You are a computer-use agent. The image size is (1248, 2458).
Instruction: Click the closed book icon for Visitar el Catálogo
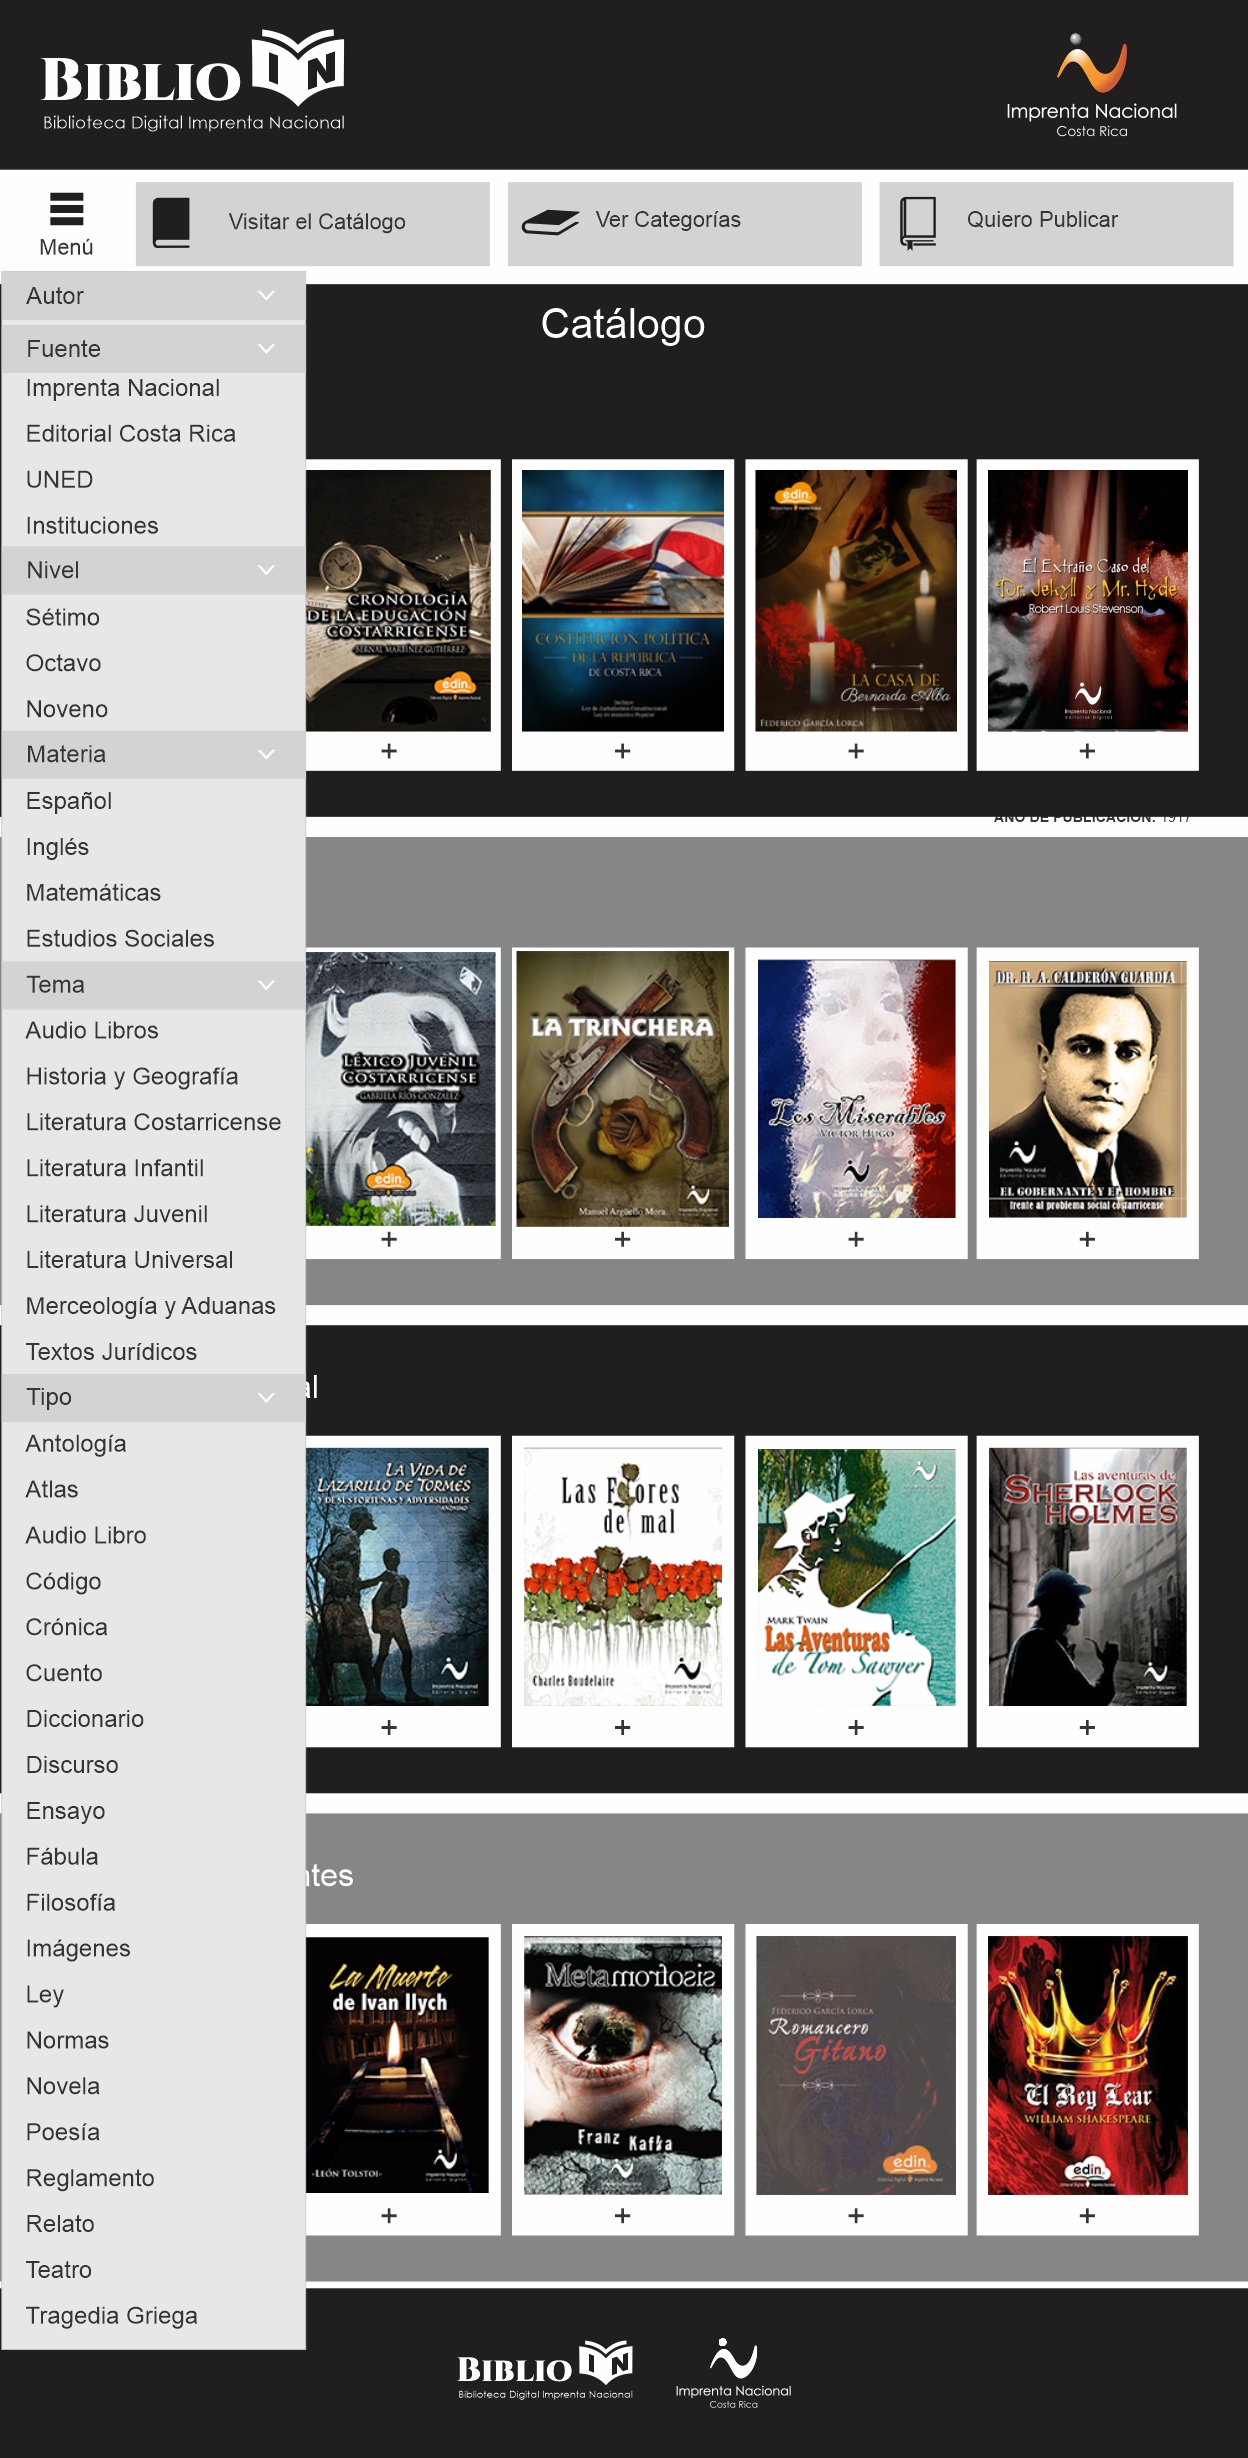171,222
